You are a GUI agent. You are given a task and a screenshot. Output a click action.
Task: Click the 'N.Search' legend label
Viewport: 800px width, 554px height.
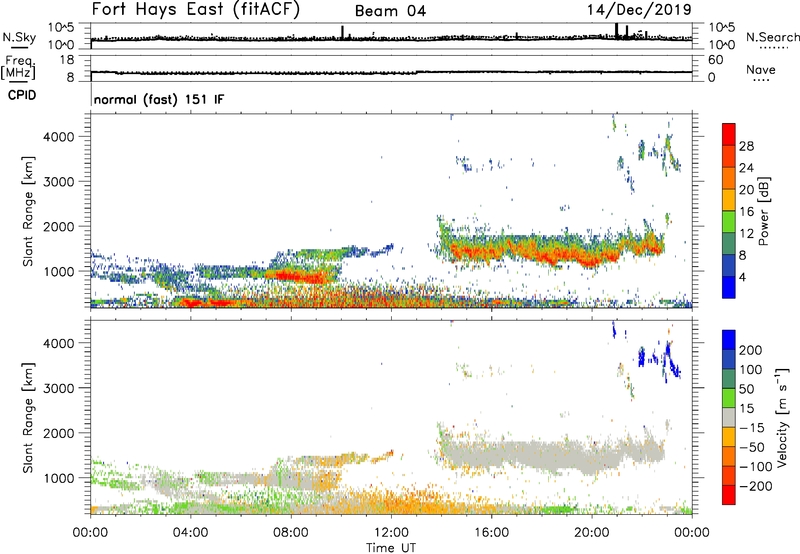[772, 37]
